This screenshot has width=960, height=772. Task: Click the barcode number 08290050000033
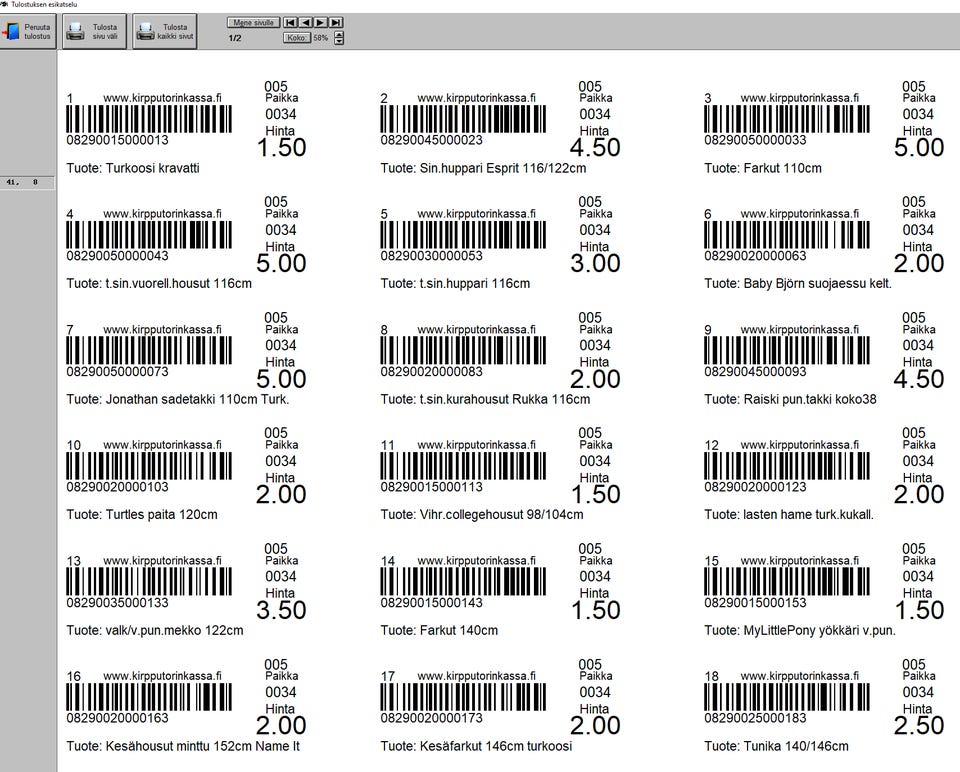click(755, 140)
